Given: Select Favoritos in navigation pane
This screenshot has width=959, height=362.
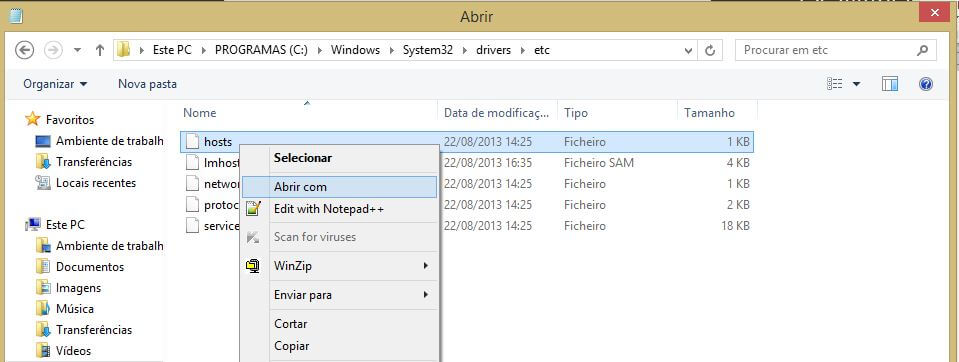Looking at the screenshot, I should click(x=70, y=120).
